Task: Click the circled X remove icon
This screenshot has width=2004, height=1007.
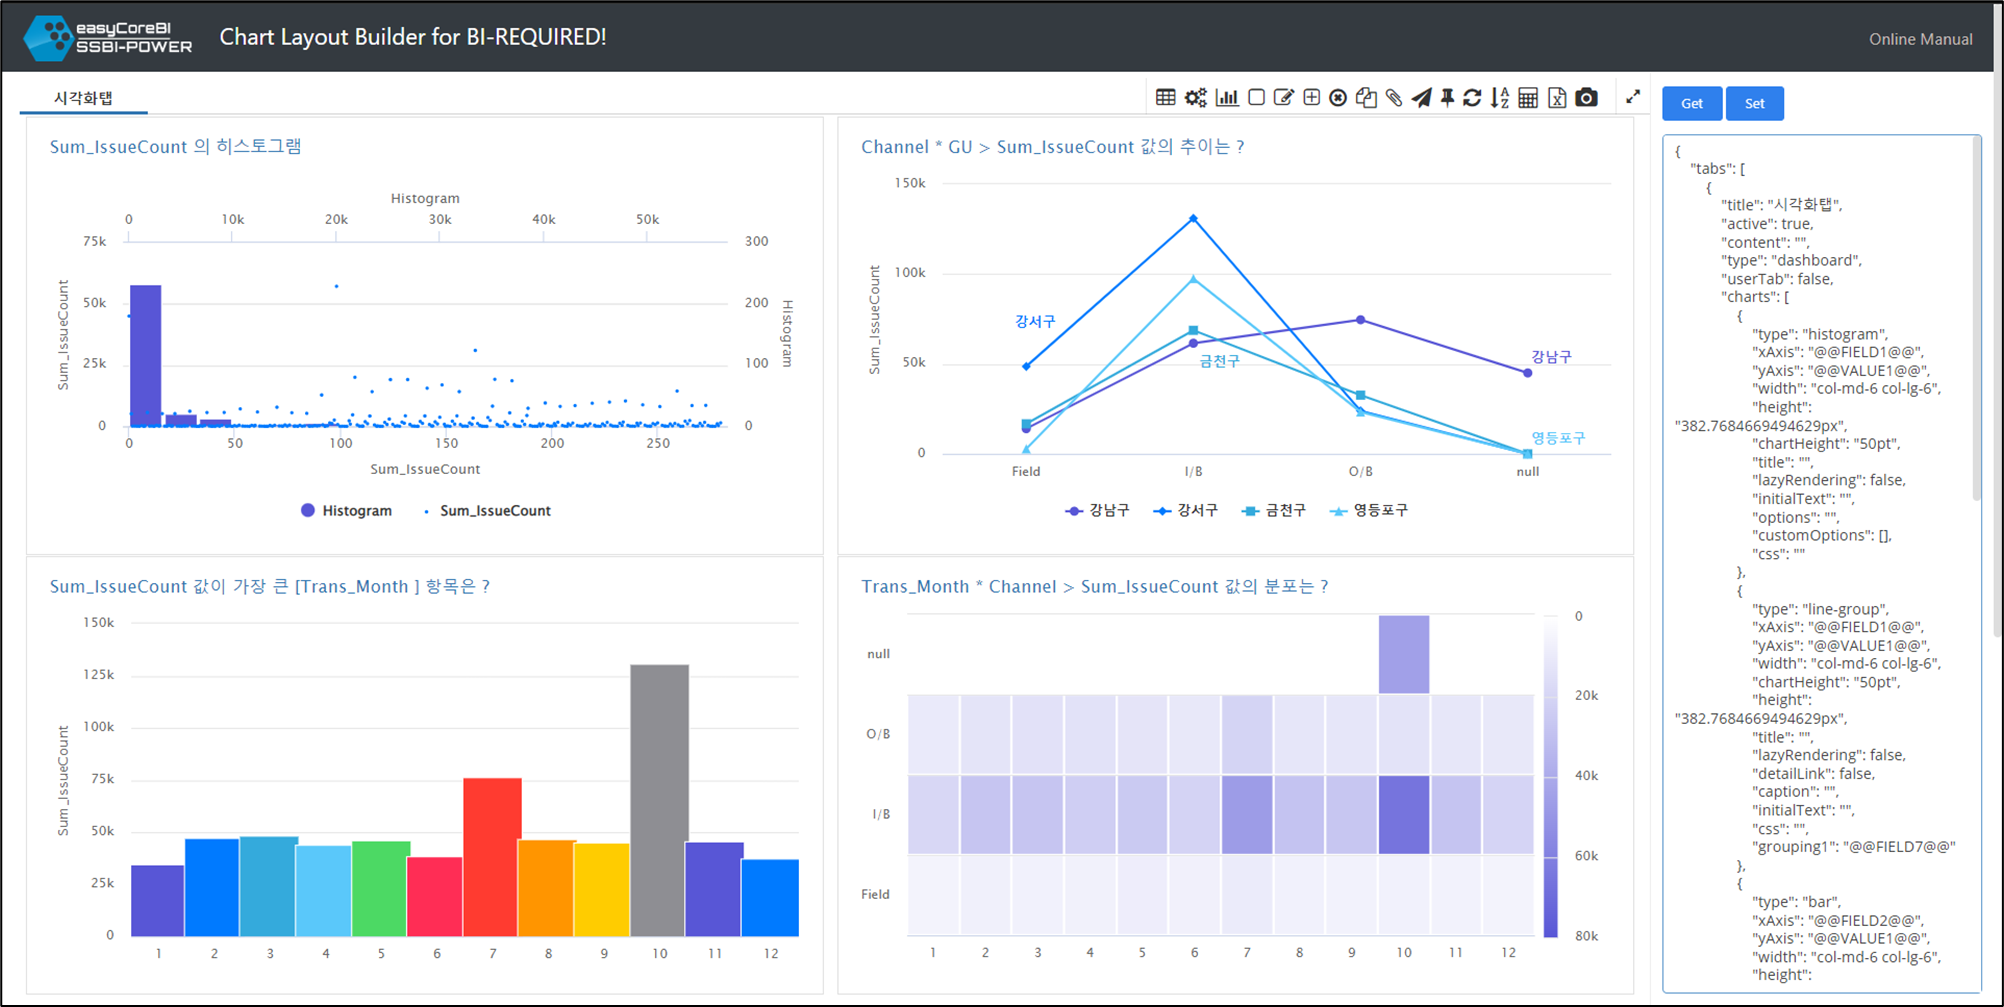Action: (x=1338, y=98)
